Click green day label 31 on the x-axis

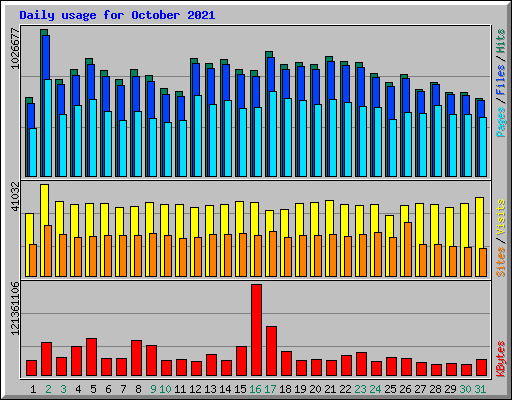[480, 389]
